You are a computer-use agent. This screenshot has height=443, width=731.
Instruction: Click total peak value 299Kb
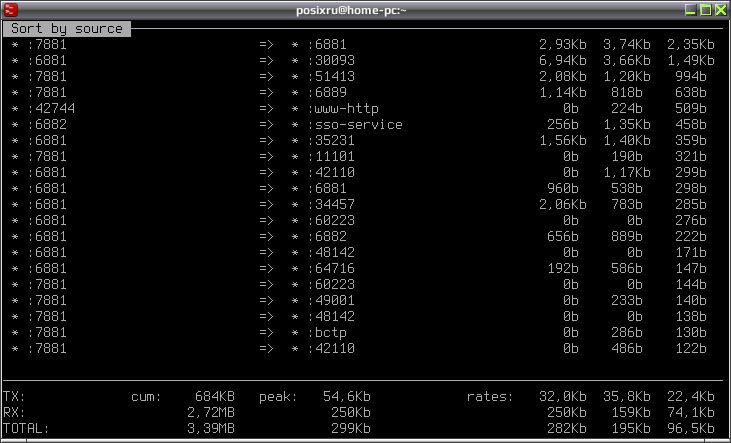[x=351, y=429]
